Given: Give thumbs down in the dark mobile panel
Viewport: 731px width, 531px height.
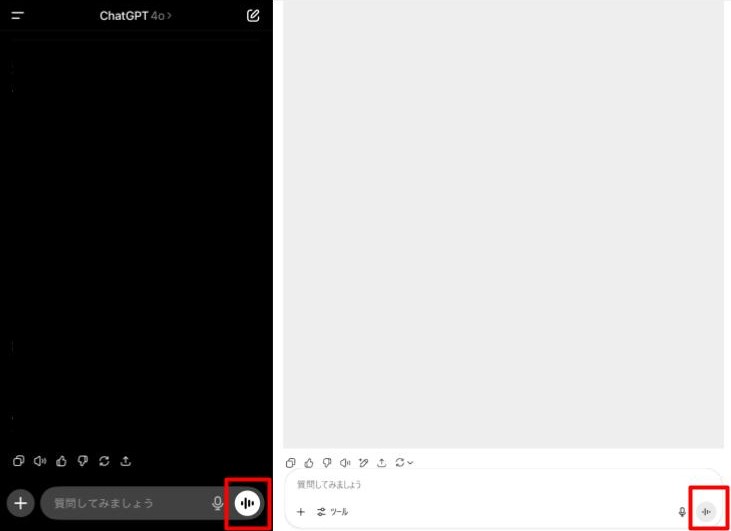Looking at the screenshot, I should click(x=83, y=461).
